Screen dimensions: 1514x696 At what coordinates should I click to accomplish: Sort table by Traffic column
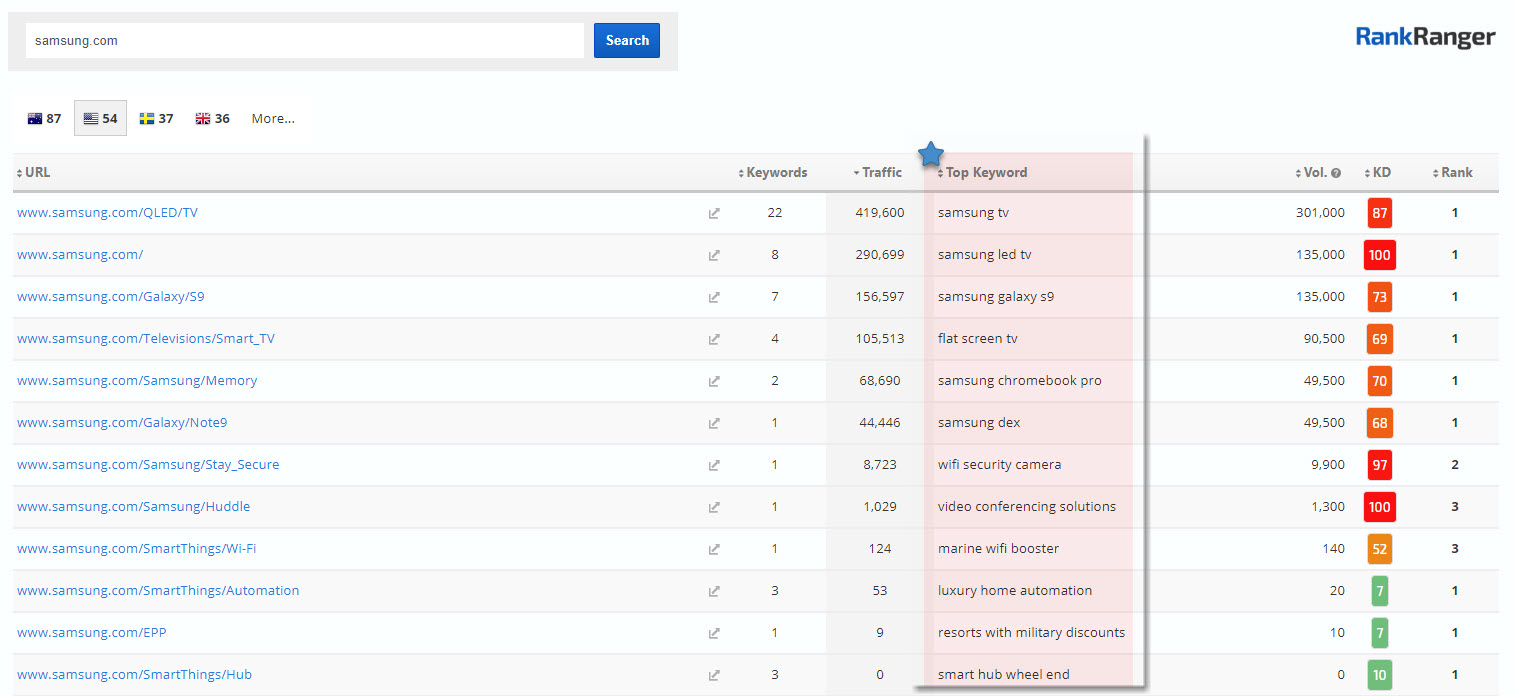click(x=880, y=172)
